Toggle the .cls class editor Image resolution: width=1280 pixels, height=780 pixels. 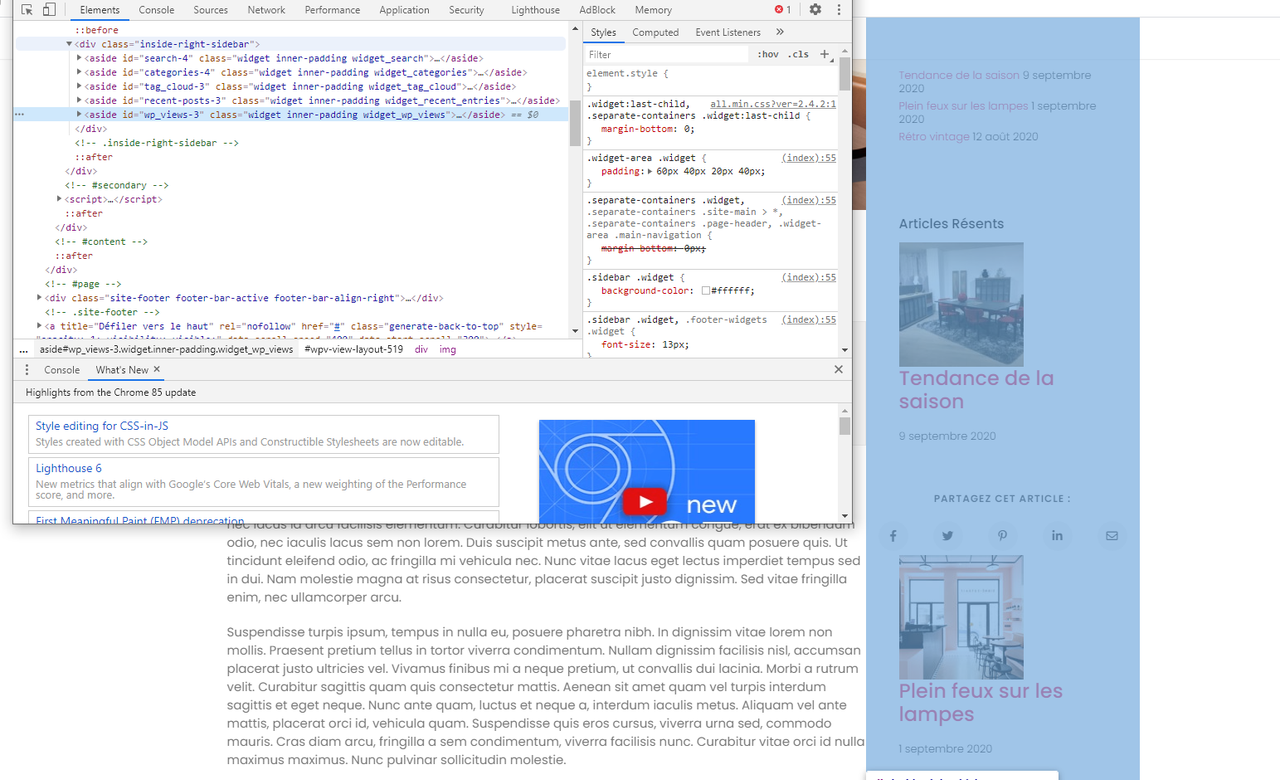click(x=798, y=54)
